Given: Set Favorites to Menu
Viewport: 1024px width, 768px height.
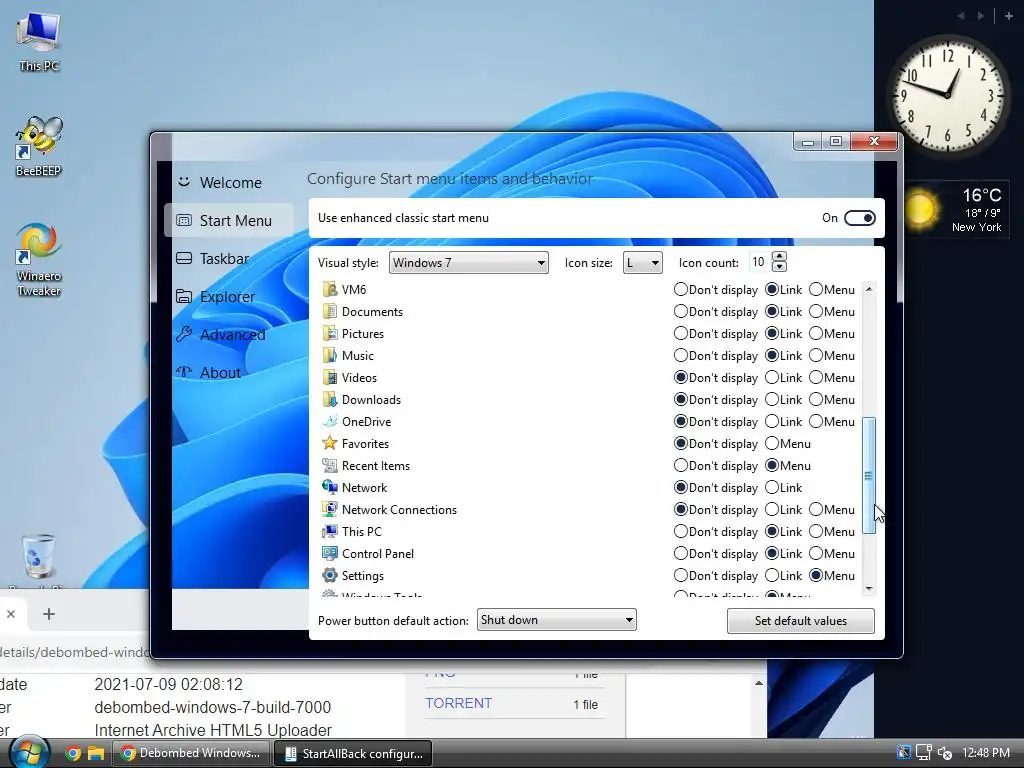Looking at the screenshot, I should [772, 443].
